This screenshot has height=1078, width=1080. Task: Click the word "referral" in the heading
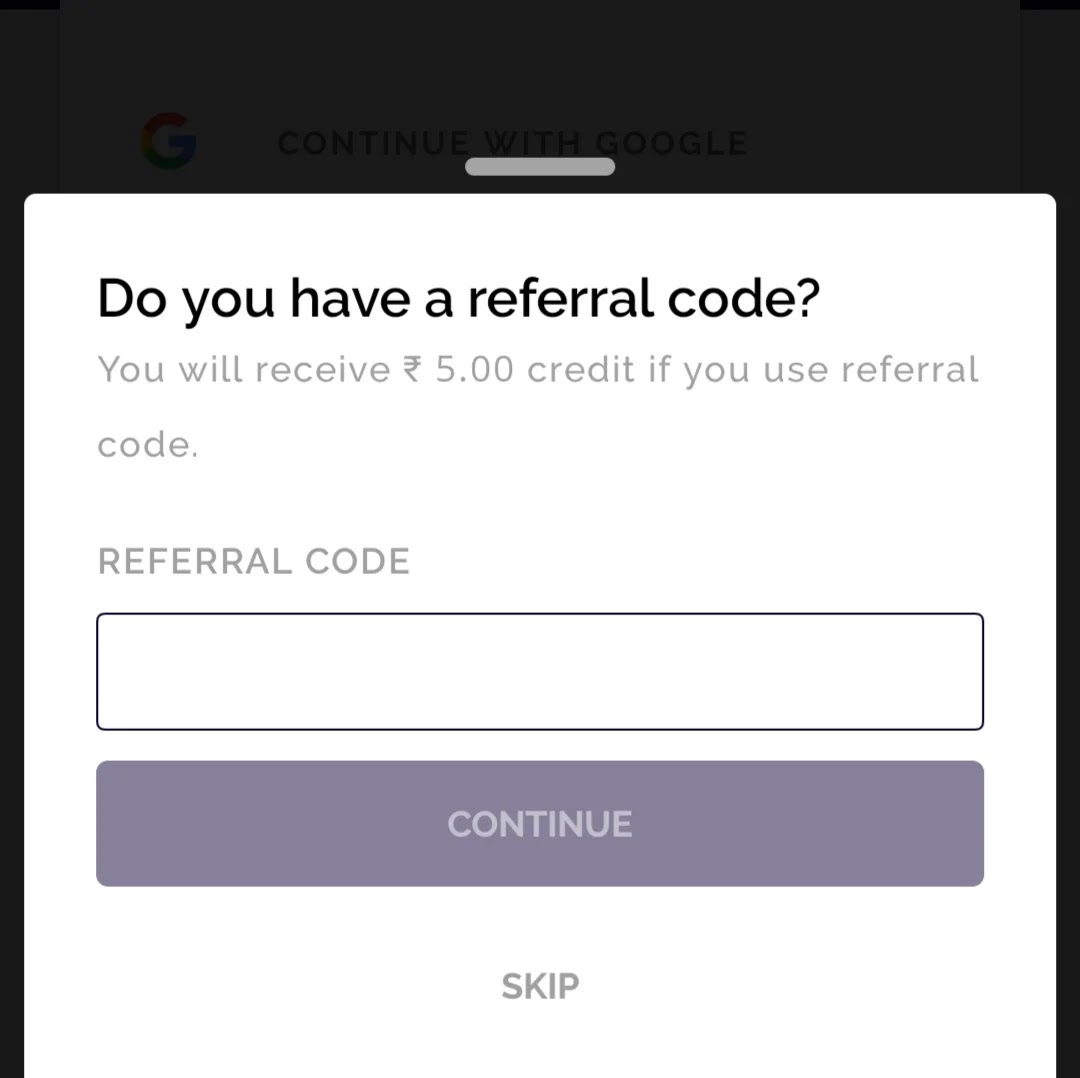click(560, 299)
